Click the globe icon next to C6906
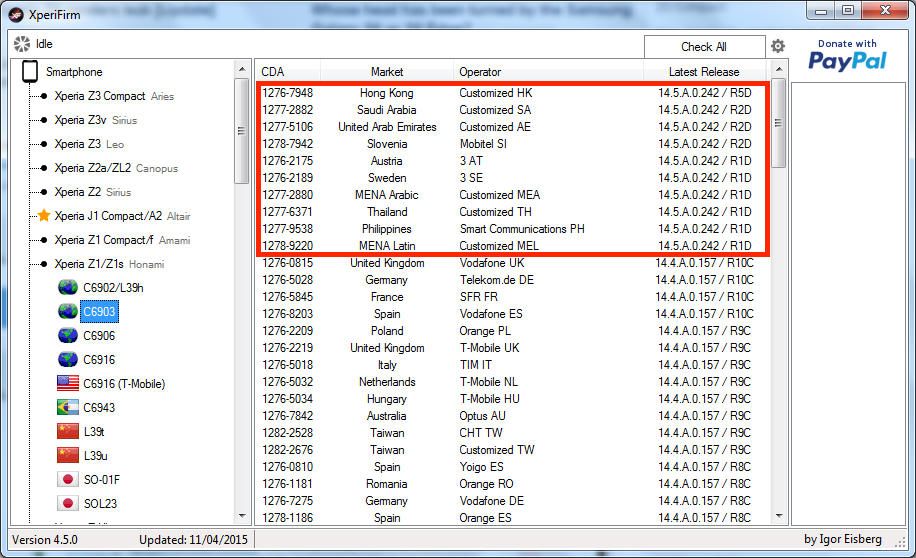The width and height of the screenshot is (916, 558). click(x=68, y=335)
